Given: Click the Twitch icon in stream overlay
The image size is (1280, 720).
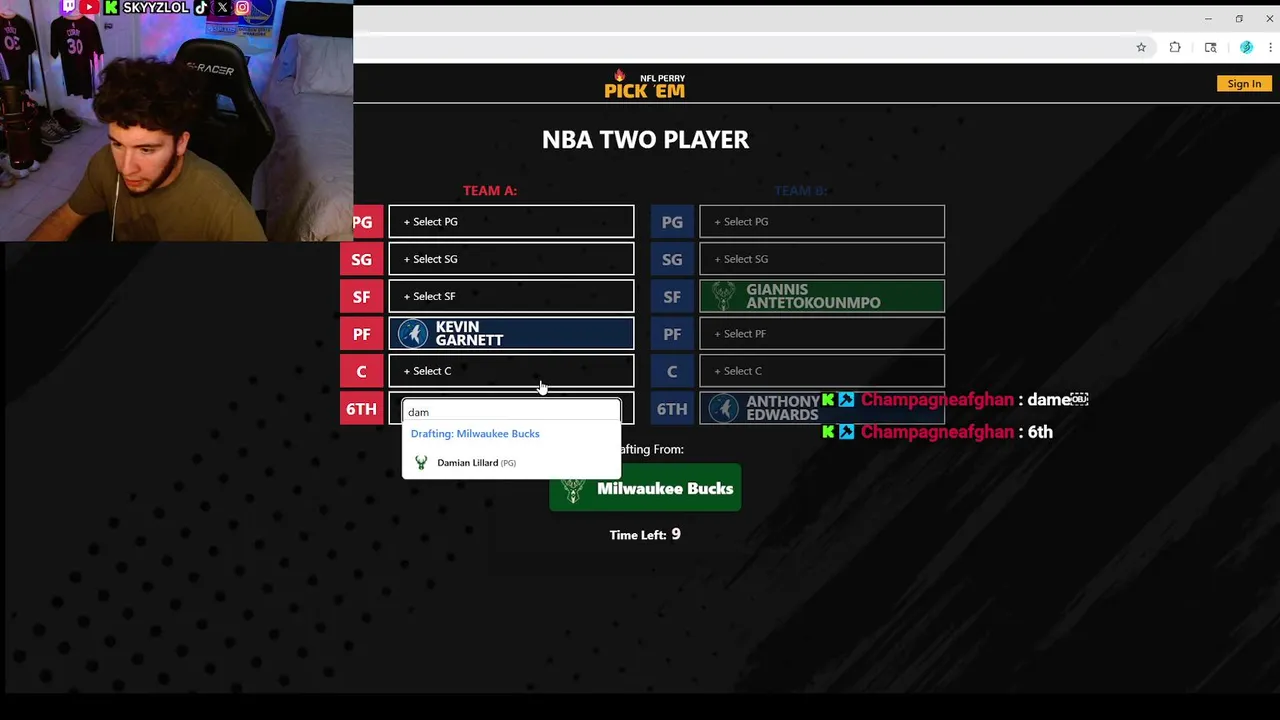Looking at the screenshot, I should (x=69, y=7).
